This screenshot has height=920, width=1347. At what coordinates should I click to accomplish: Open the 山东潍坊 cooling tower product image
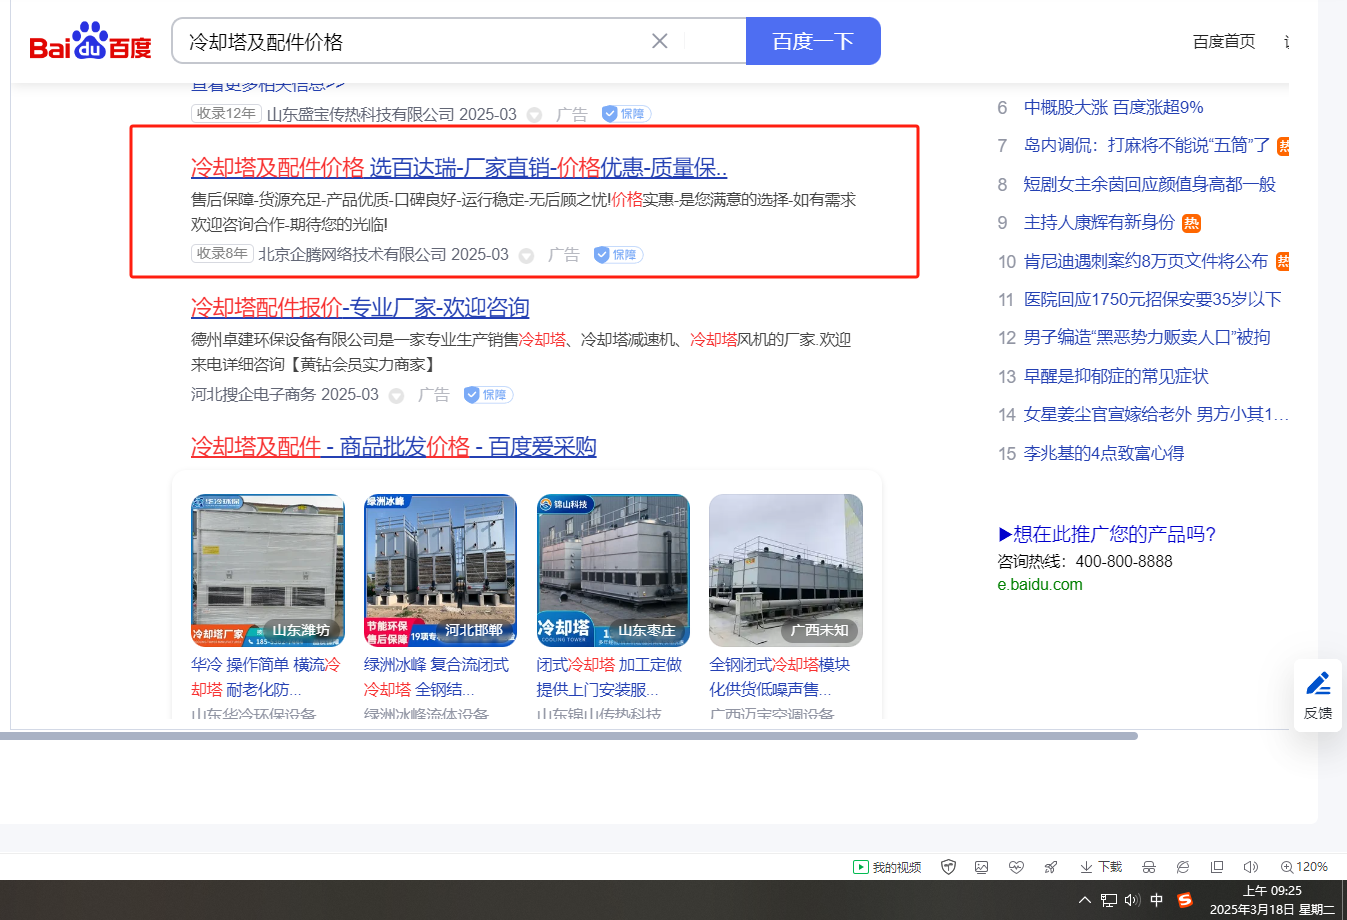[x=268, y=570]
